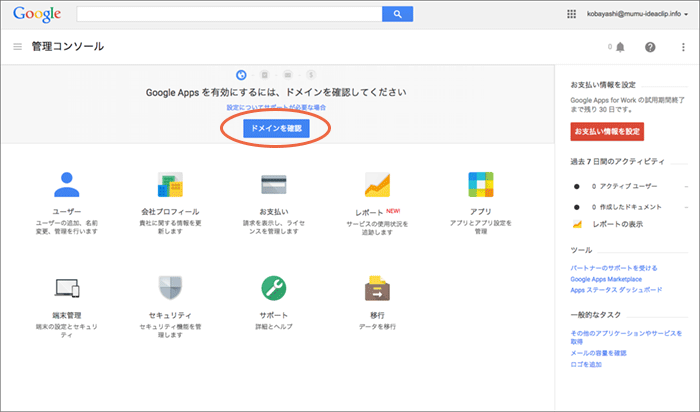This screenshot has width=700, height=412.
Task: Click the first setup step globe icon
Action: [241, 75]
